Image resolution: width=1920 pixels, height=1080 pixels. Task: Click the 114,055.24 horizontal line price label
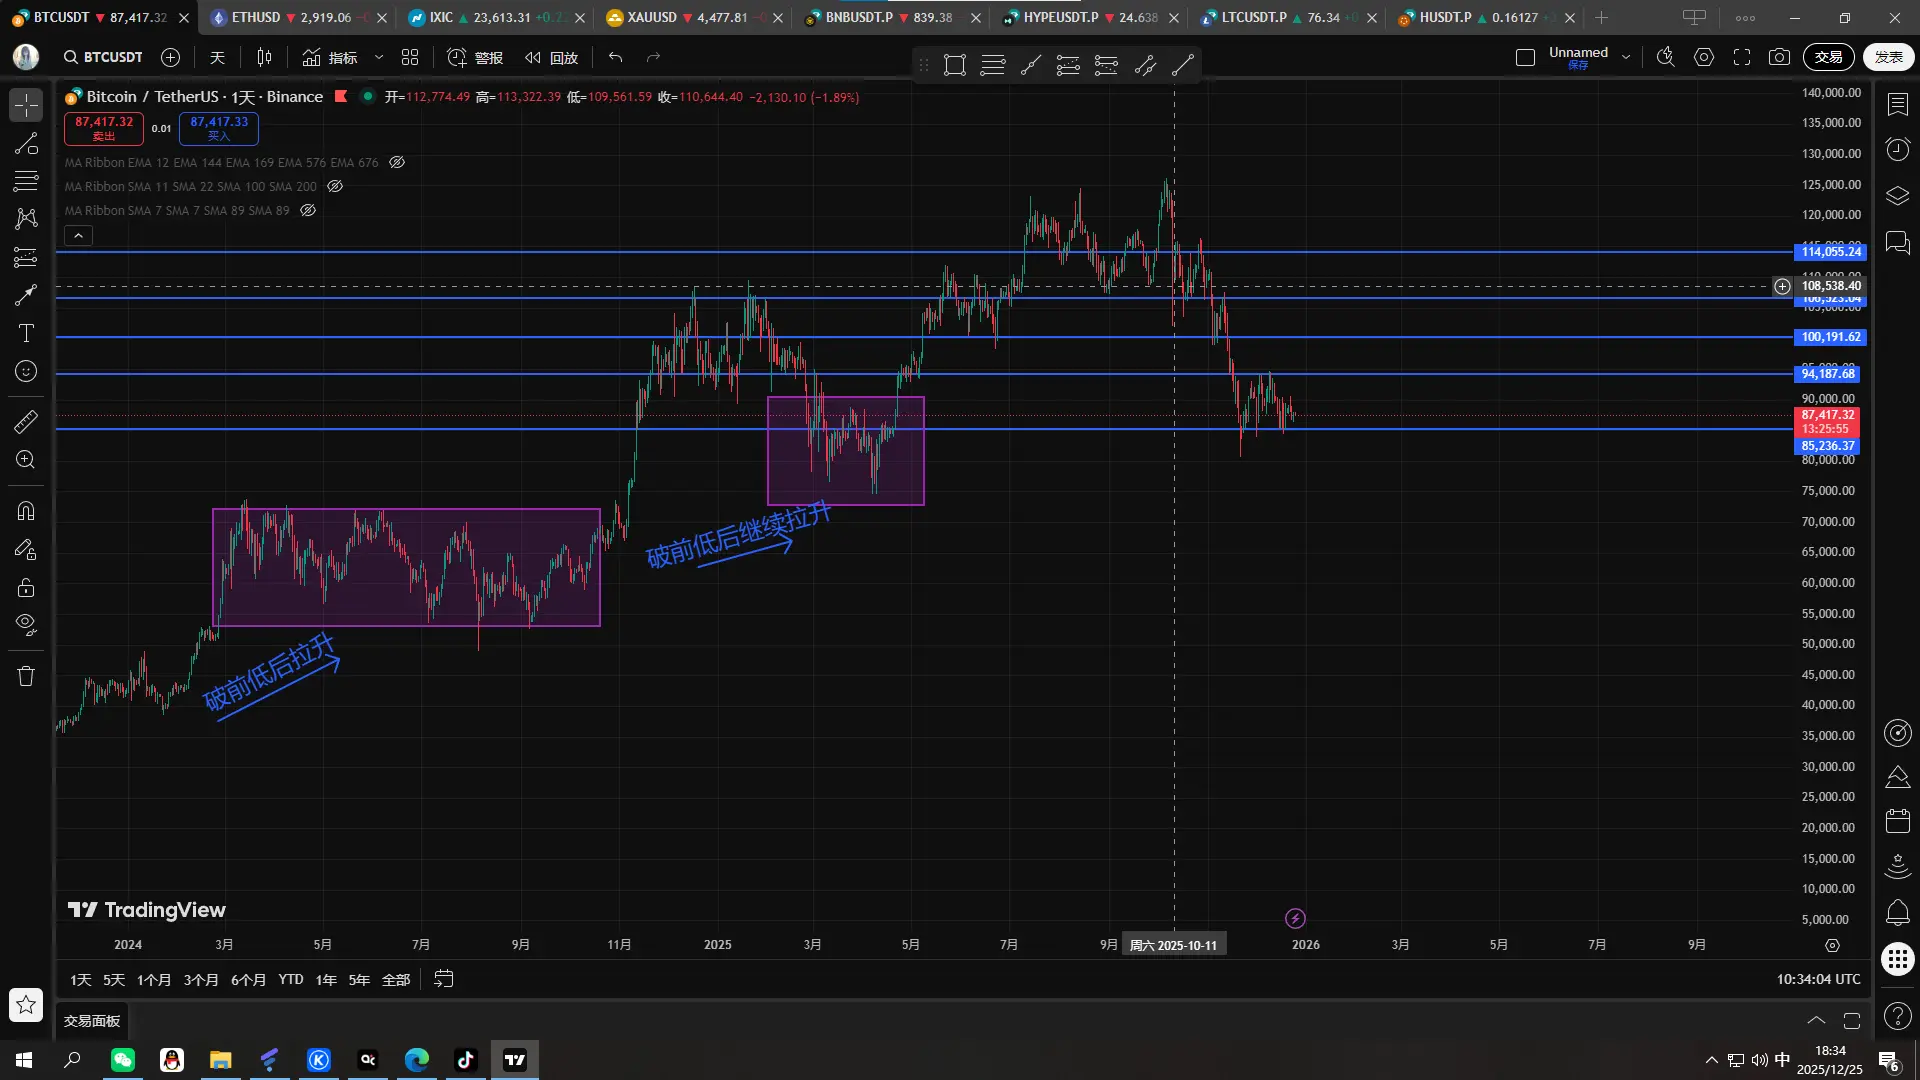tap(1830, 252)
